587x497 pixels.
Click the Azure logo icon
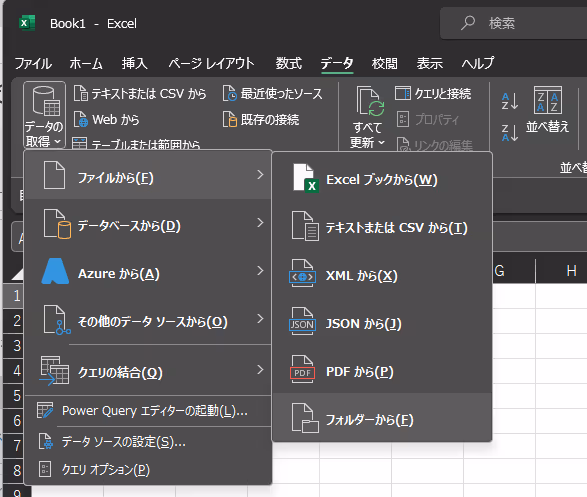point(55,271)
